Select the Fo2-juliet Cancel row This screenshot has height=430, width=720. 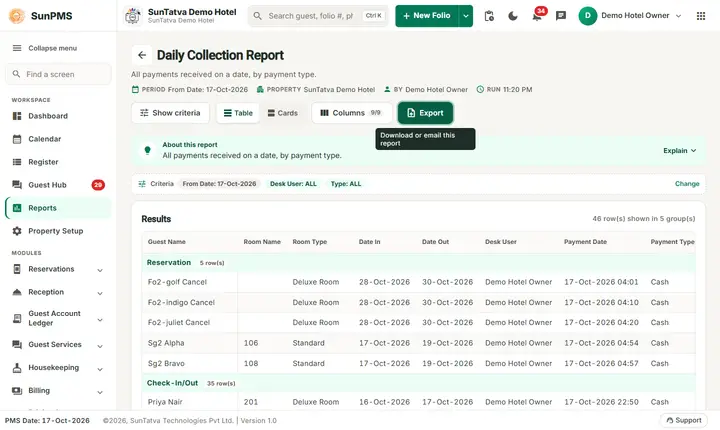click(419, 322)
